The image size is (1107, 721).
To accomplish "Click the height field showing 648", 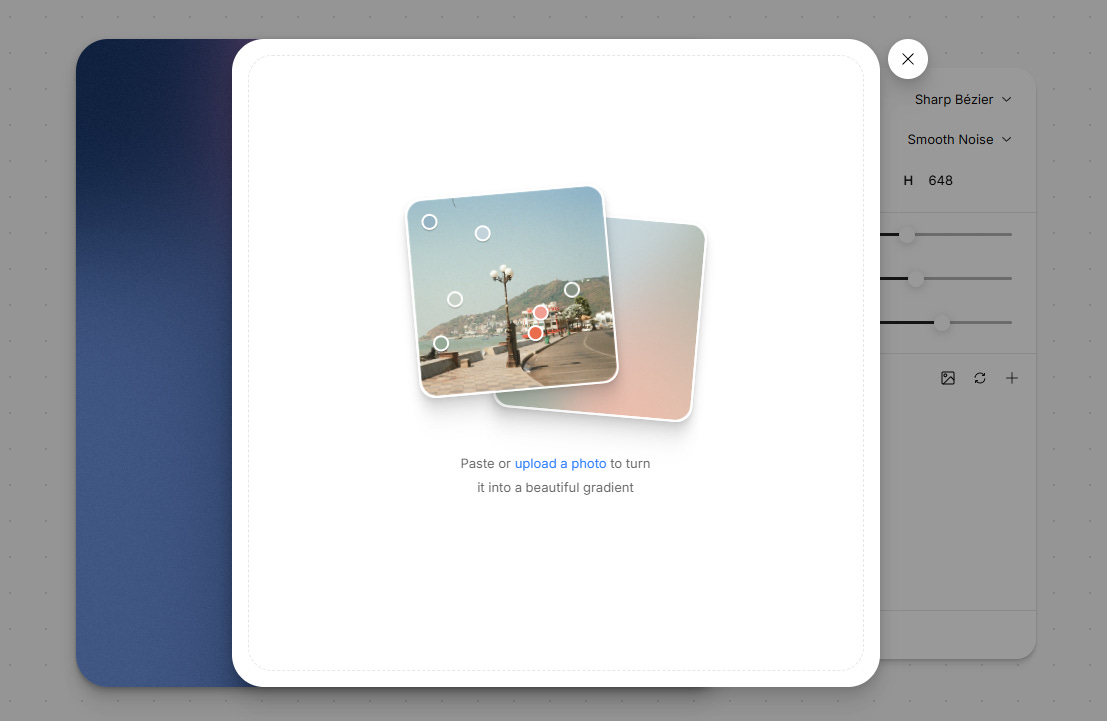I will [x=940, y=181].
